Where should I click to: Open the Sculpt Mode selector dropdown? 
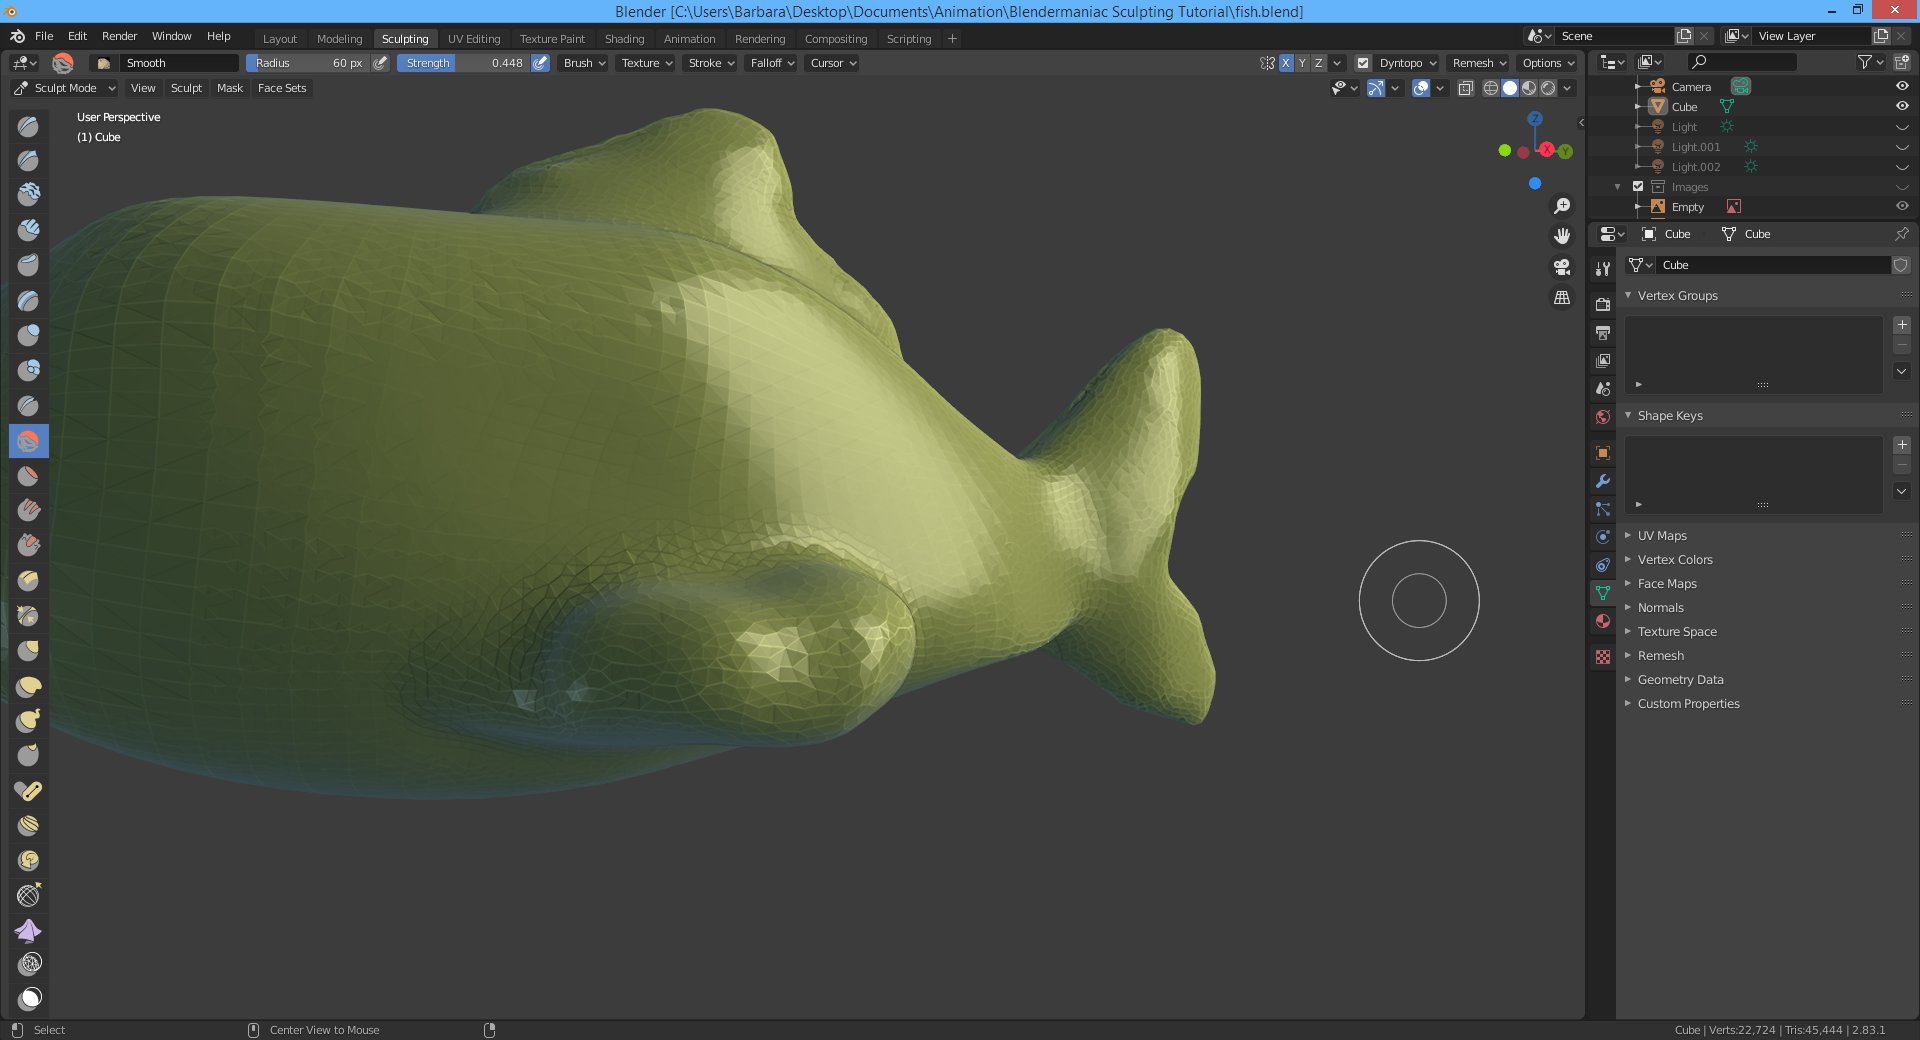click(65, 88)
